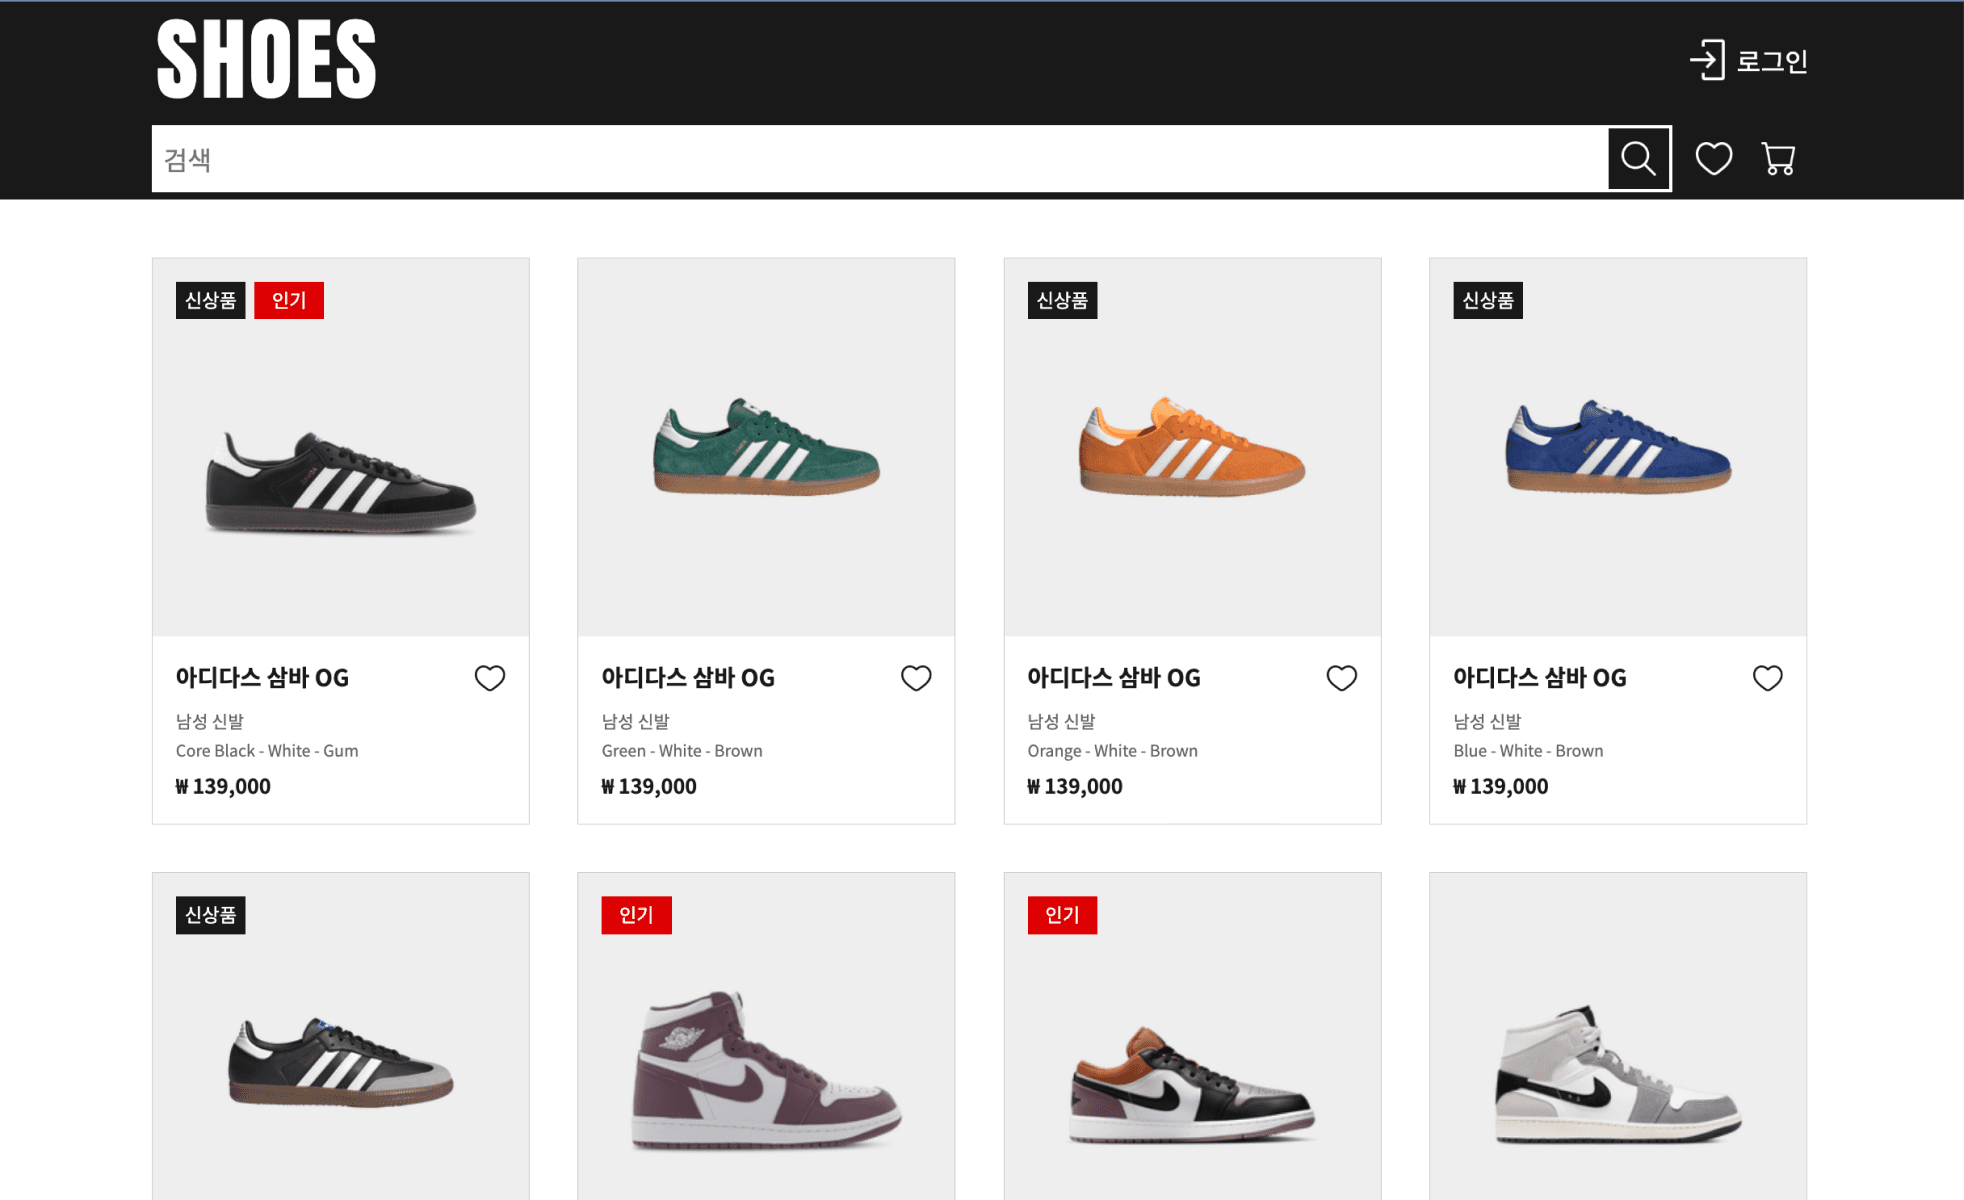1964x1200 pixels.
Task: Favorite the Core Black Samba OG shoe
Action: 489,678
